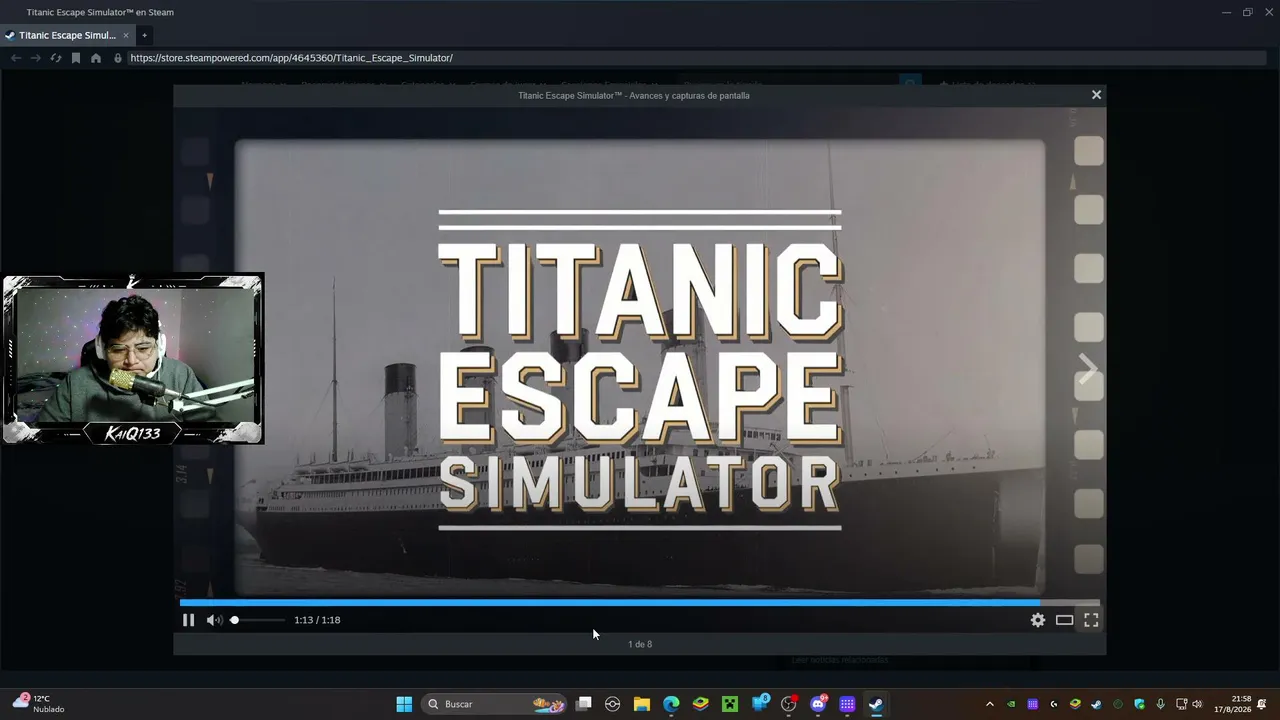Navigate back in Steam browser
The width and height of the screenshot is (1280, 720).
[16, 58]
